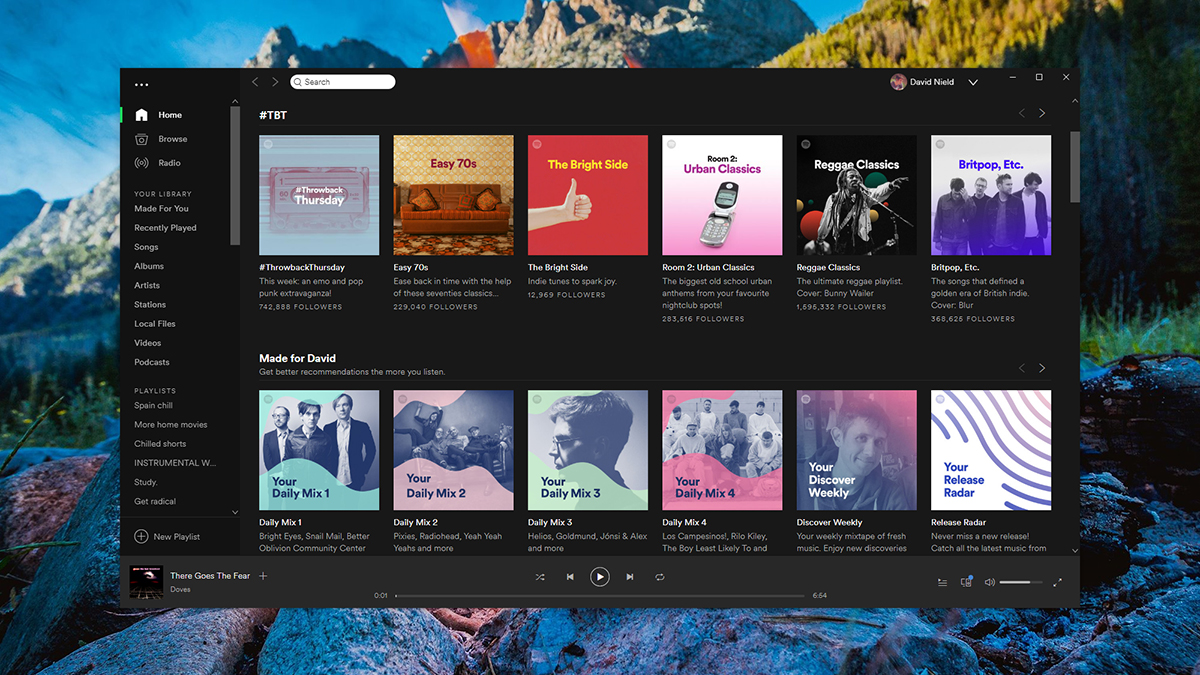The height and width of the screenshot is (675, 1200).
Task: Create a New Playlist
Action: [168, 537]
